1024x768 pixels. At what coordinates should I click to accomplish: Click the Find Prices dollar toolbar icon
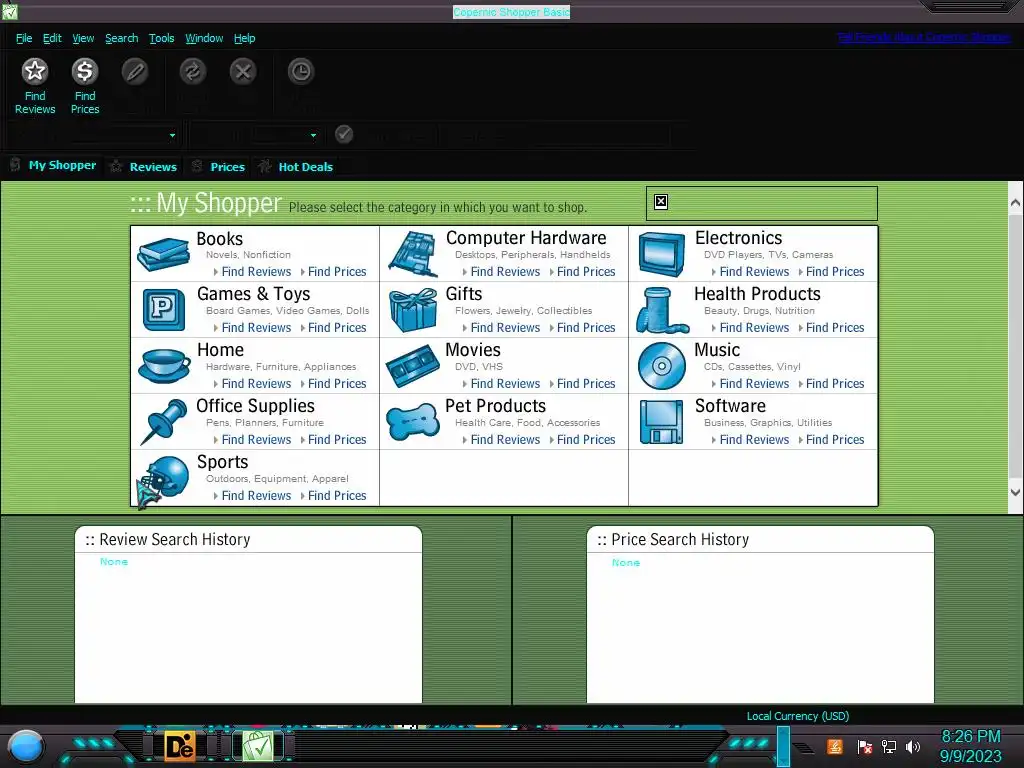(x=85, y=71)
